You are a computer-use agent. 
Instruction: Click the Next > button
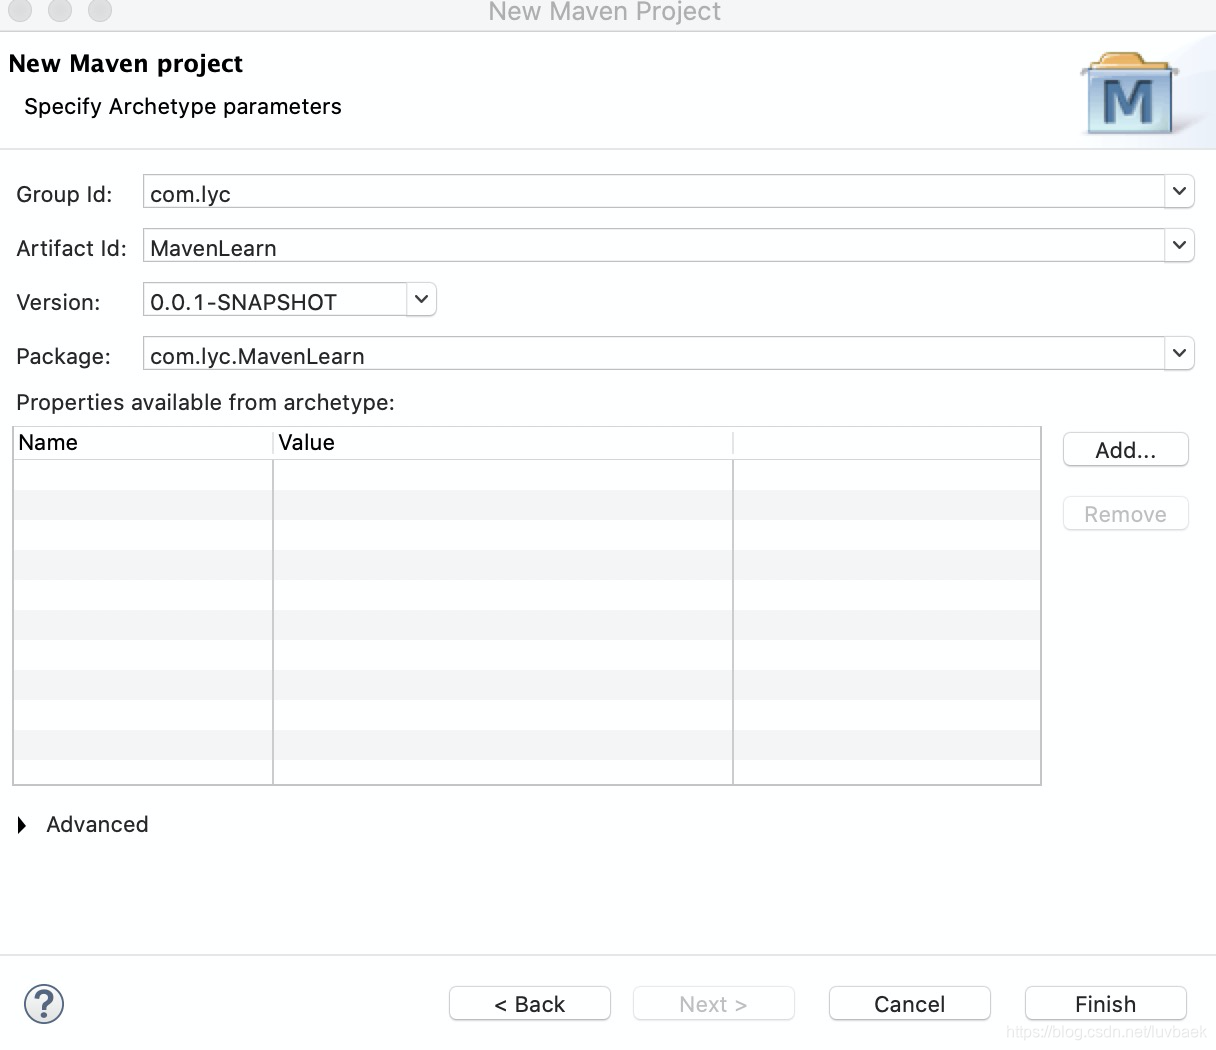click(714, 1004)
